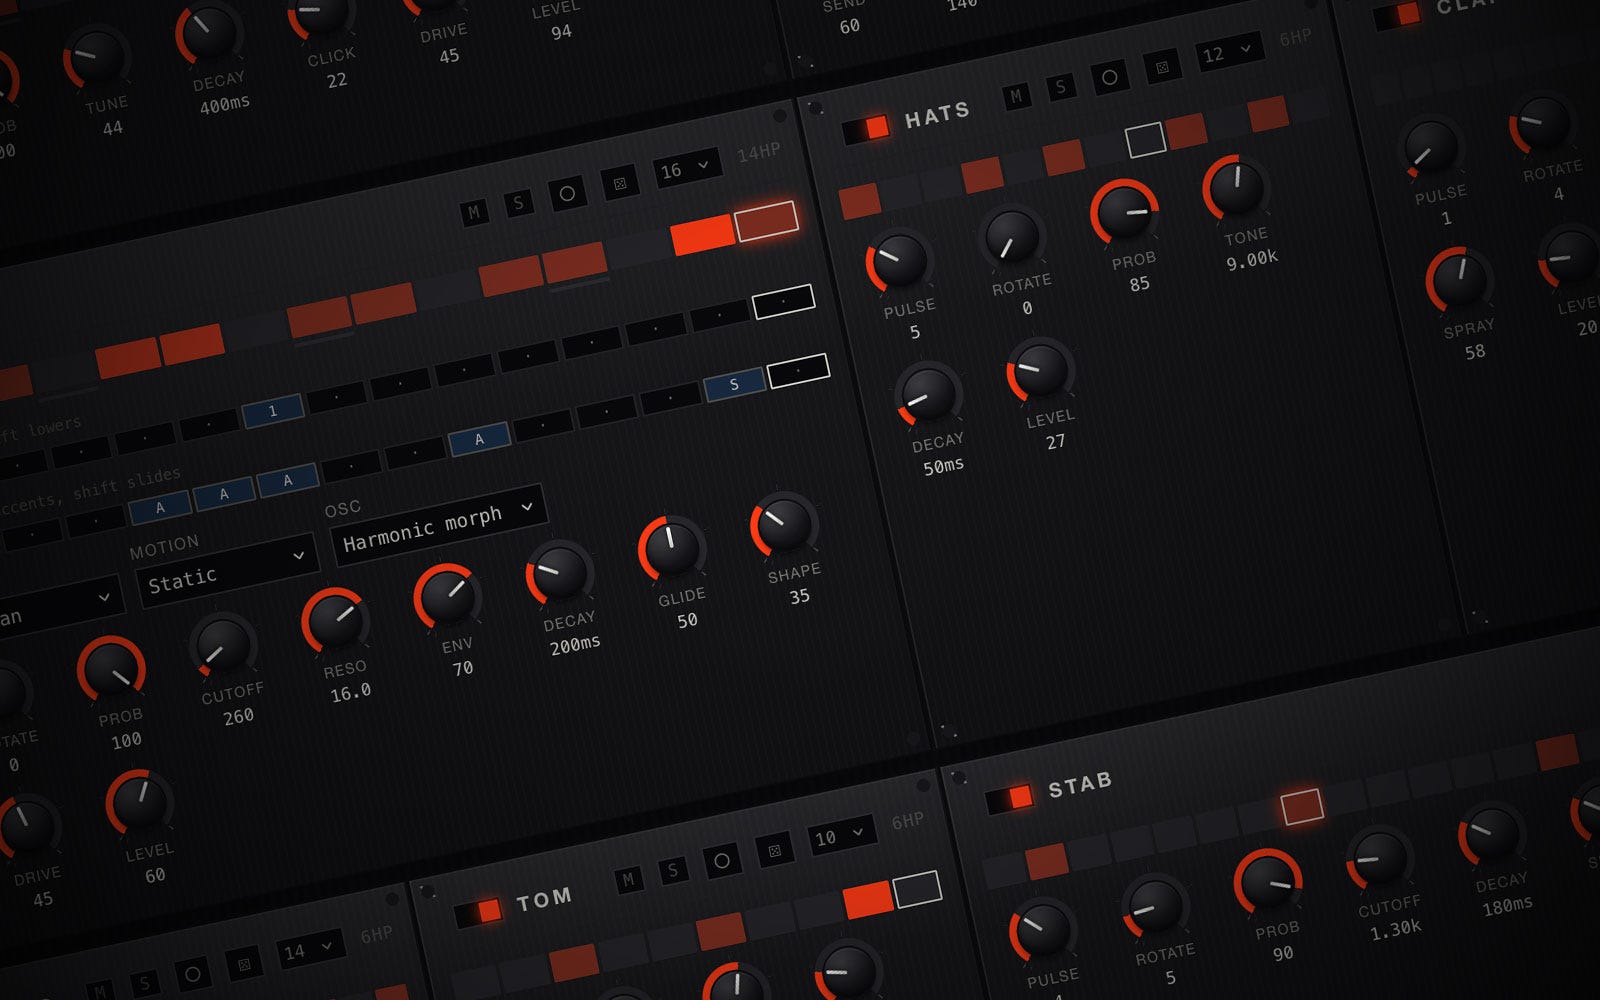Click the RESO knob set to 16.0
Screen dimensions: 1600x1000
click(x=335, y=622)
